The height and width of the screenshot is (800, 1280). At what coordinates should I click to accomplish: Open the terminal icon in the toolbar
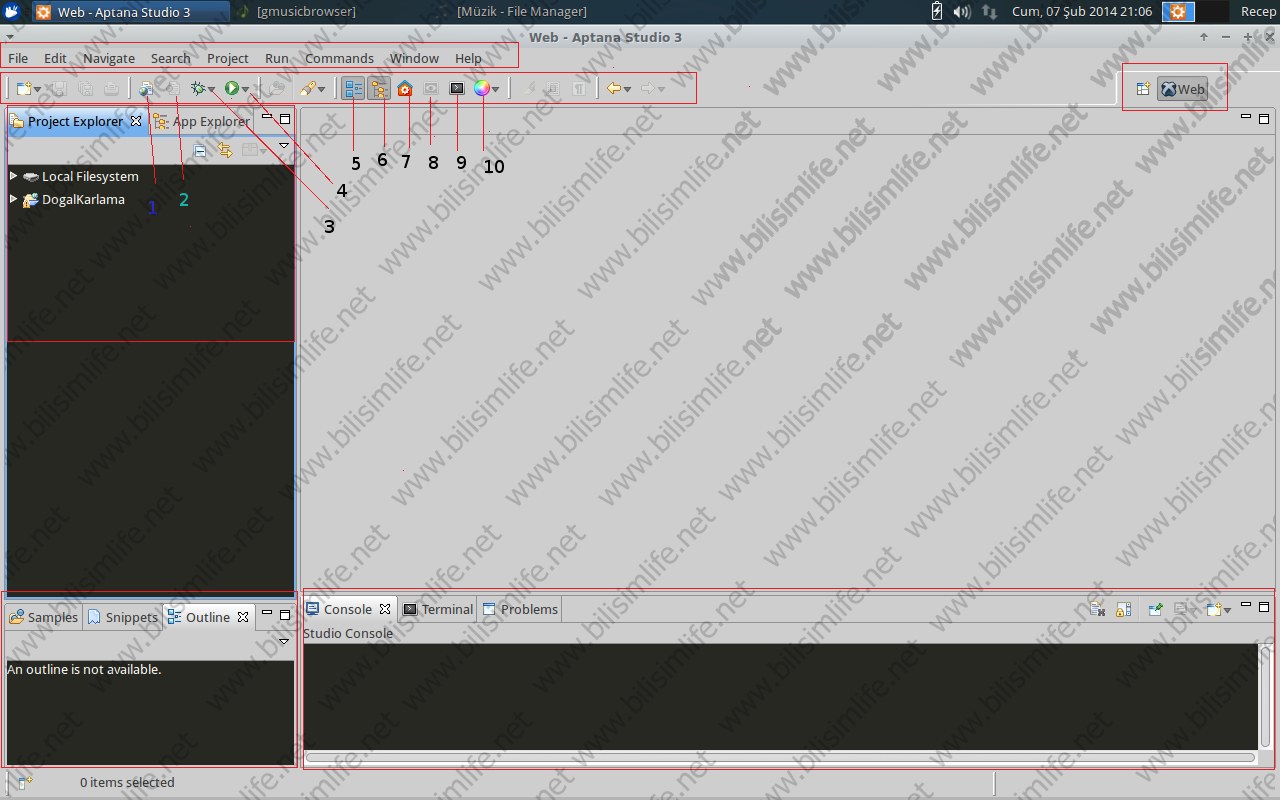pos(457,89)
